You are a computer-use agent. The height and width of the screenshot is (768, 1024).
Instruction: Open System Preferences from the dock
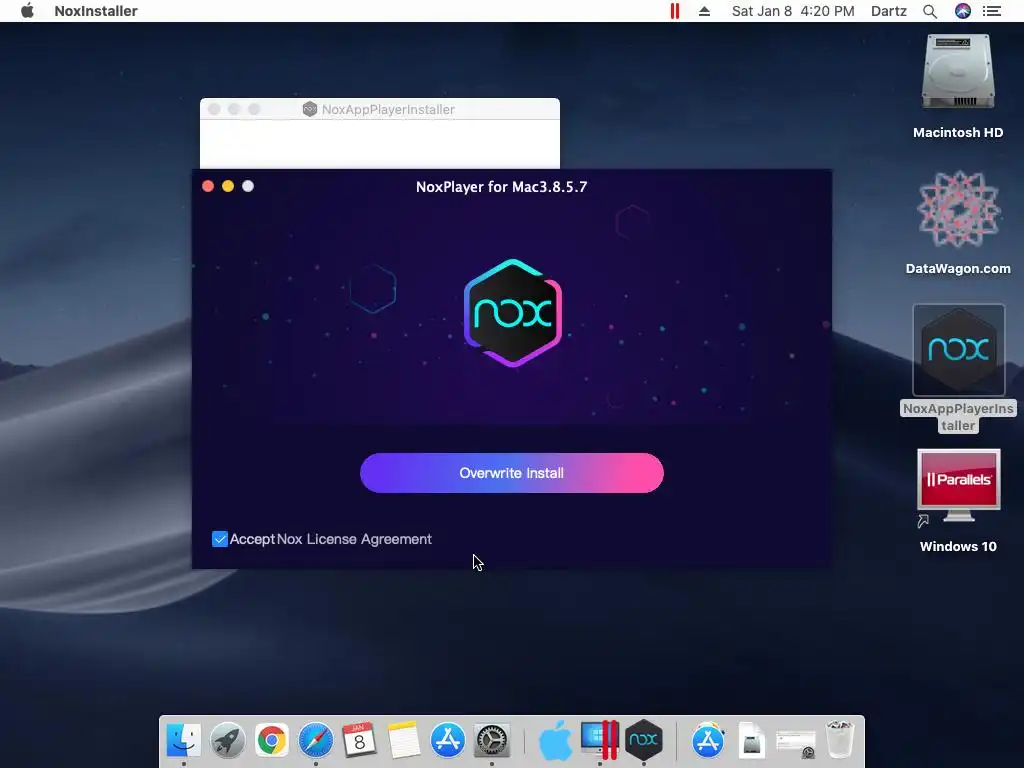pos(491,741)
